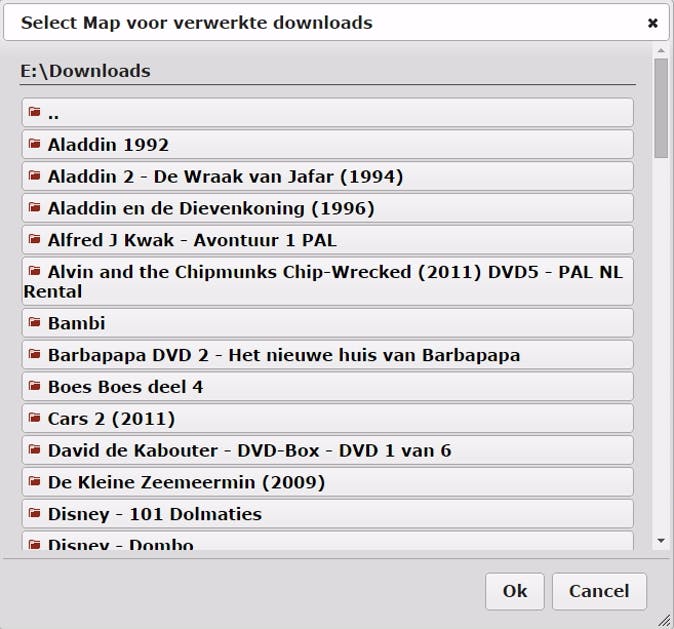Viewport: 674px width, 629px height.
Task: Open the Aladdin 1992 folder
Action: click(x=328, y=144)
